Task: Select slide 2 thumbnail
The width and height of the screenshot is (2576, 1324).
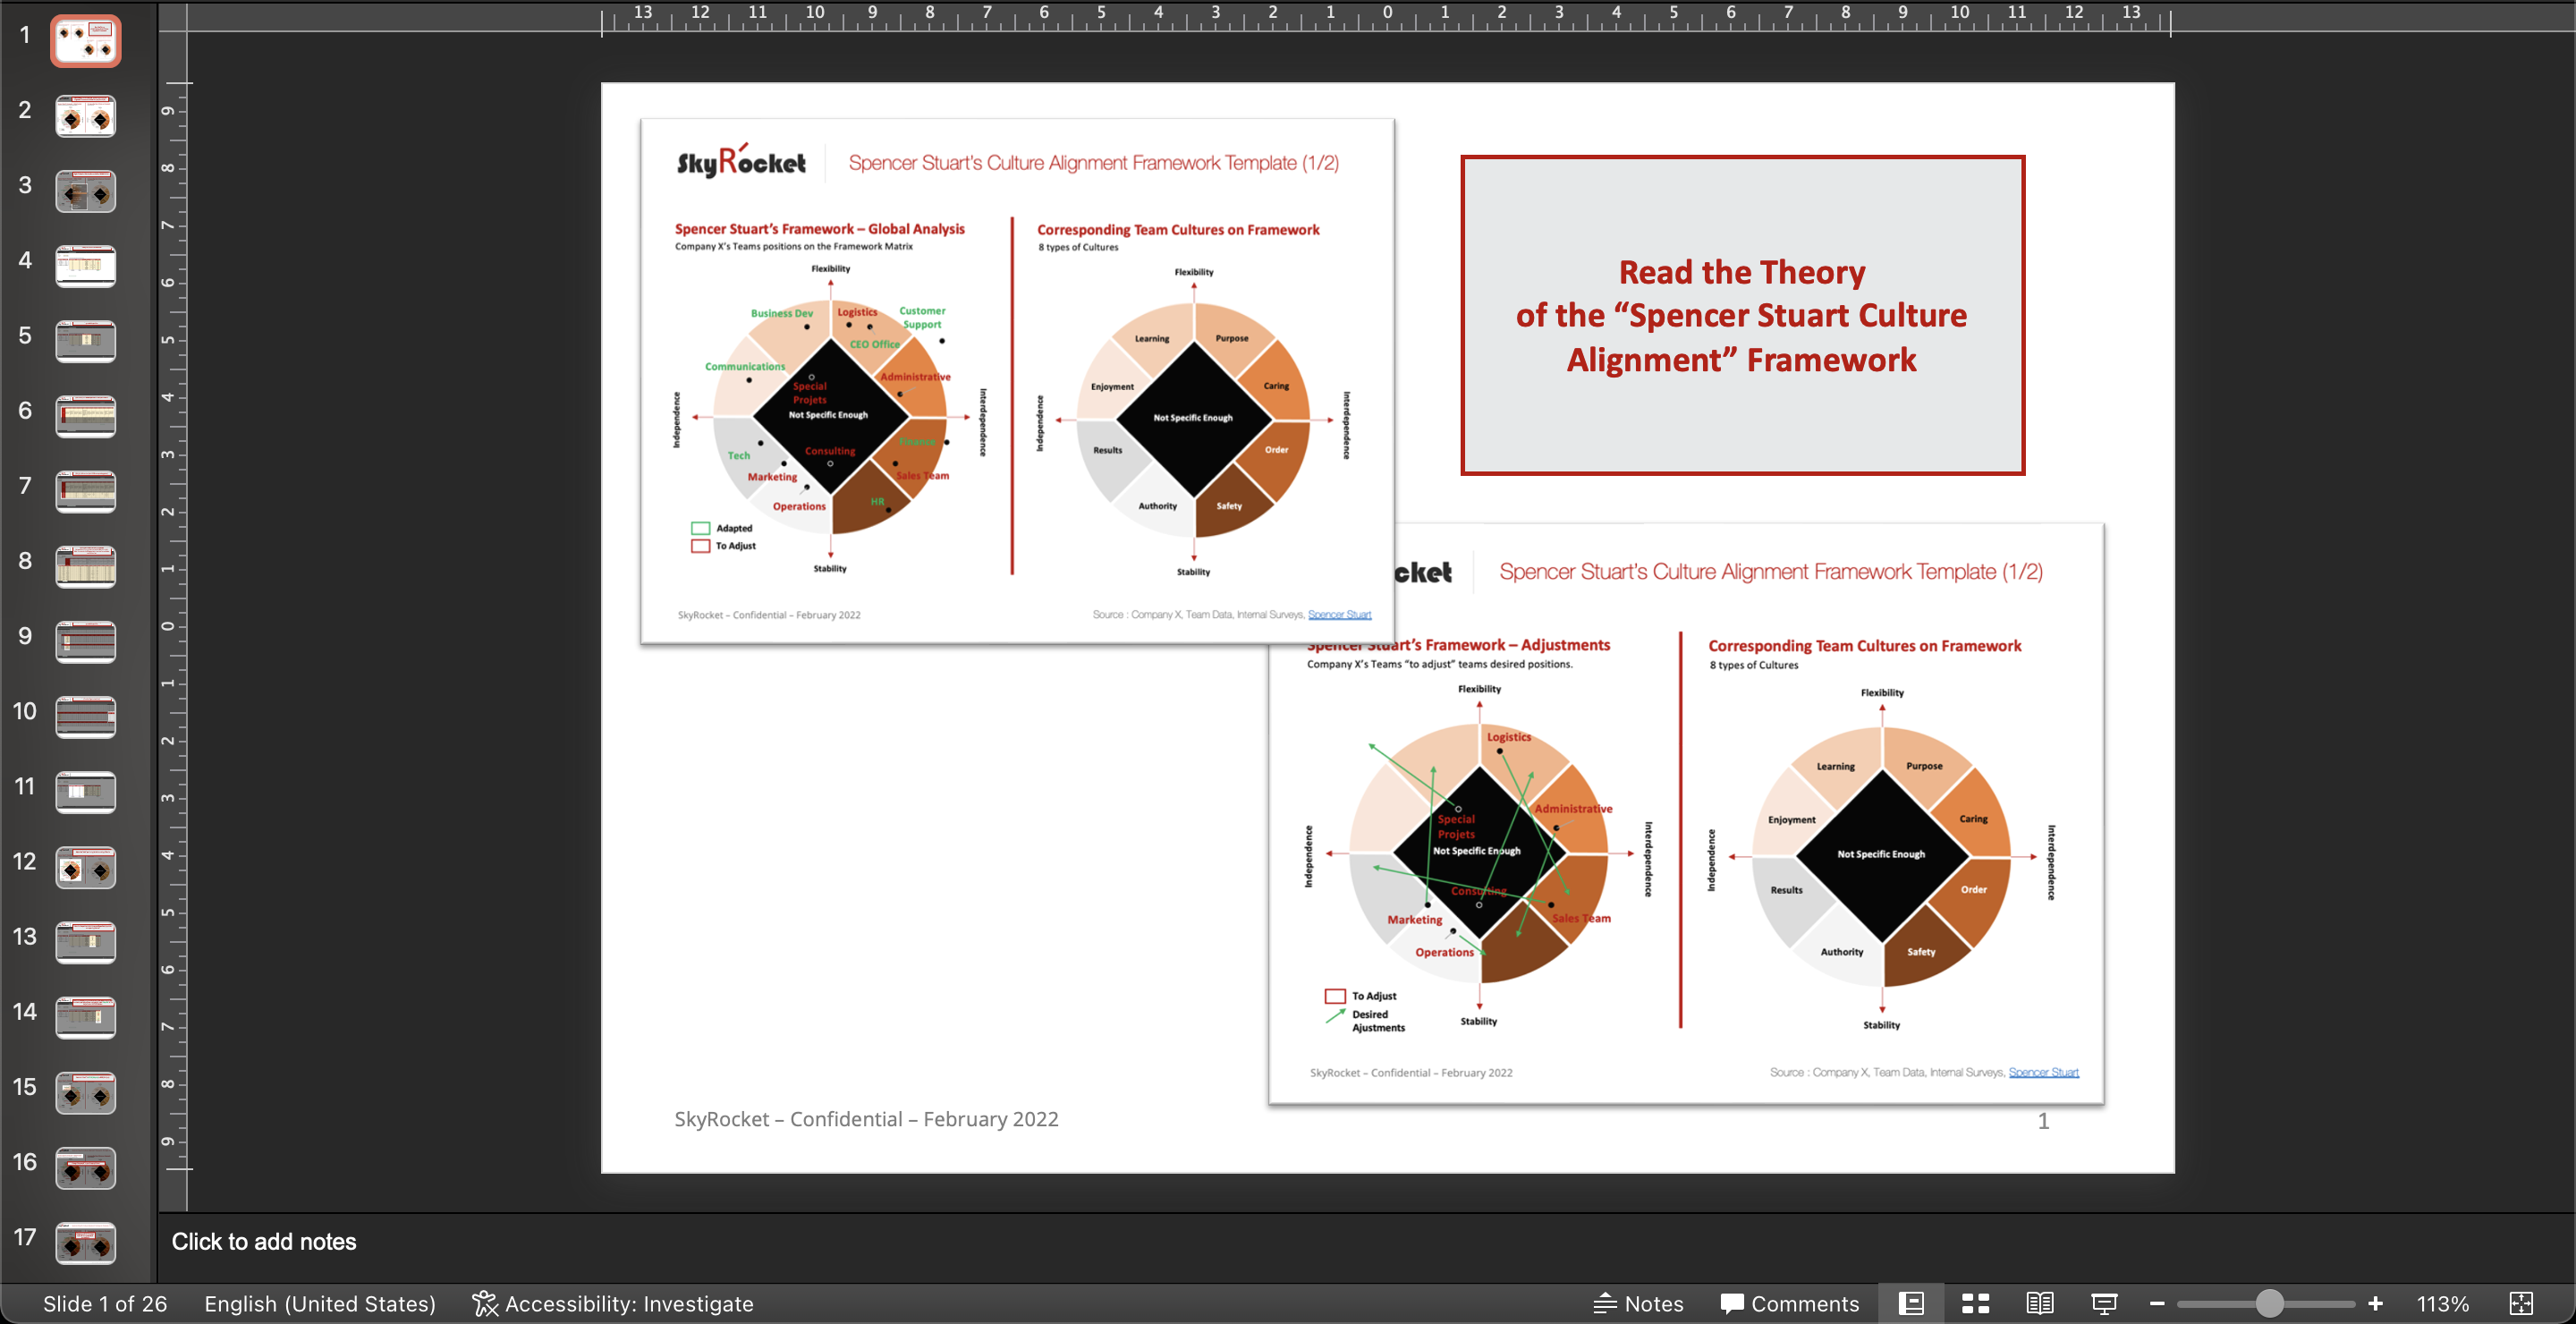Action: tap(86, 116)
